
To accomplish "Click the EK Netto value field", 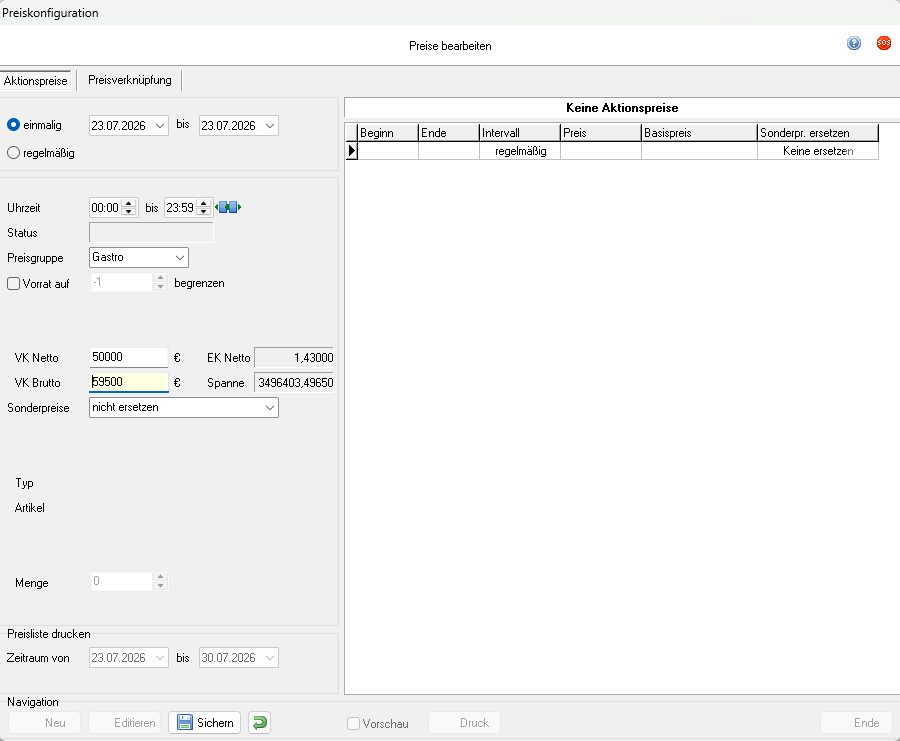I will [x=294, y=358].
